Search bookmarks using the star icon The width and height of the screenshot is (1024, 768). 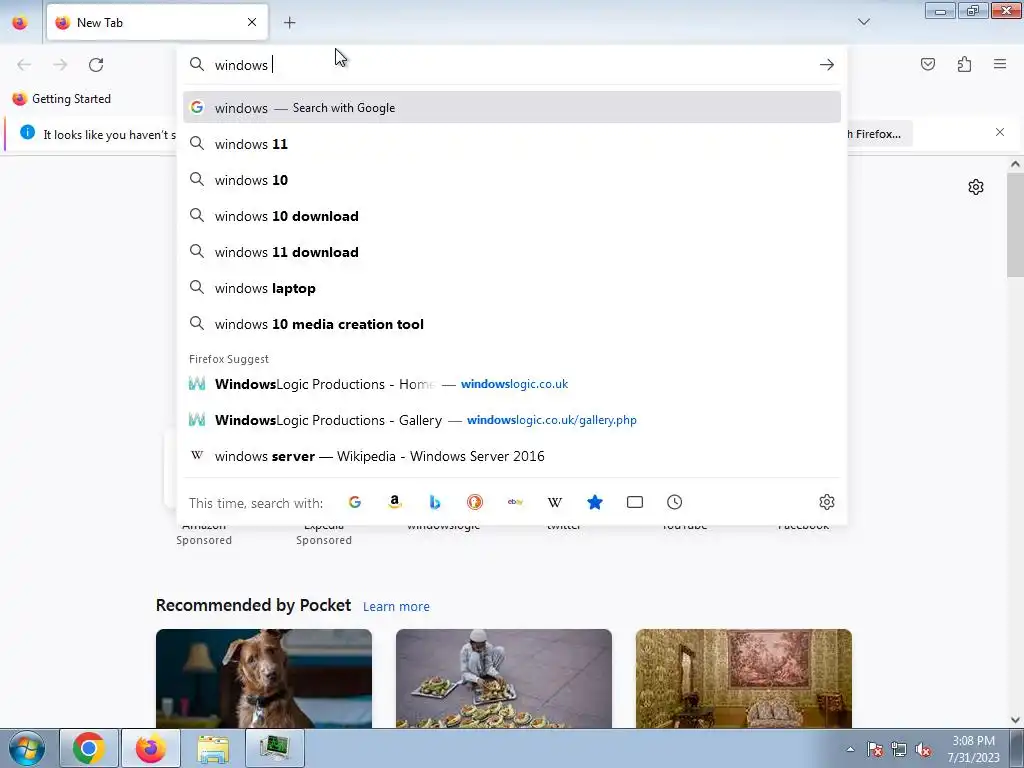[x=595, y=502]
